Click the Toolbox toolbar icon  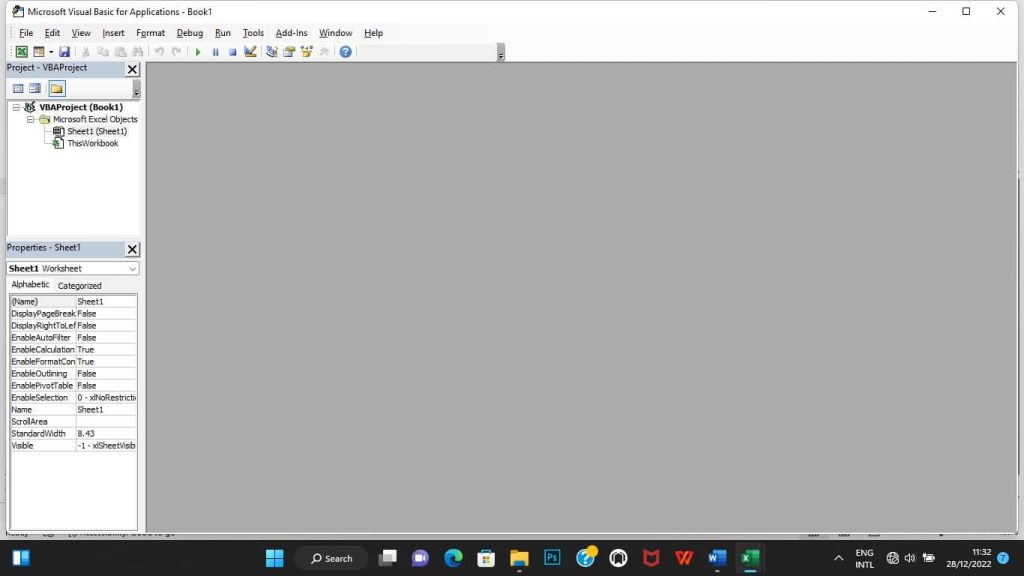tap(324, 52)
